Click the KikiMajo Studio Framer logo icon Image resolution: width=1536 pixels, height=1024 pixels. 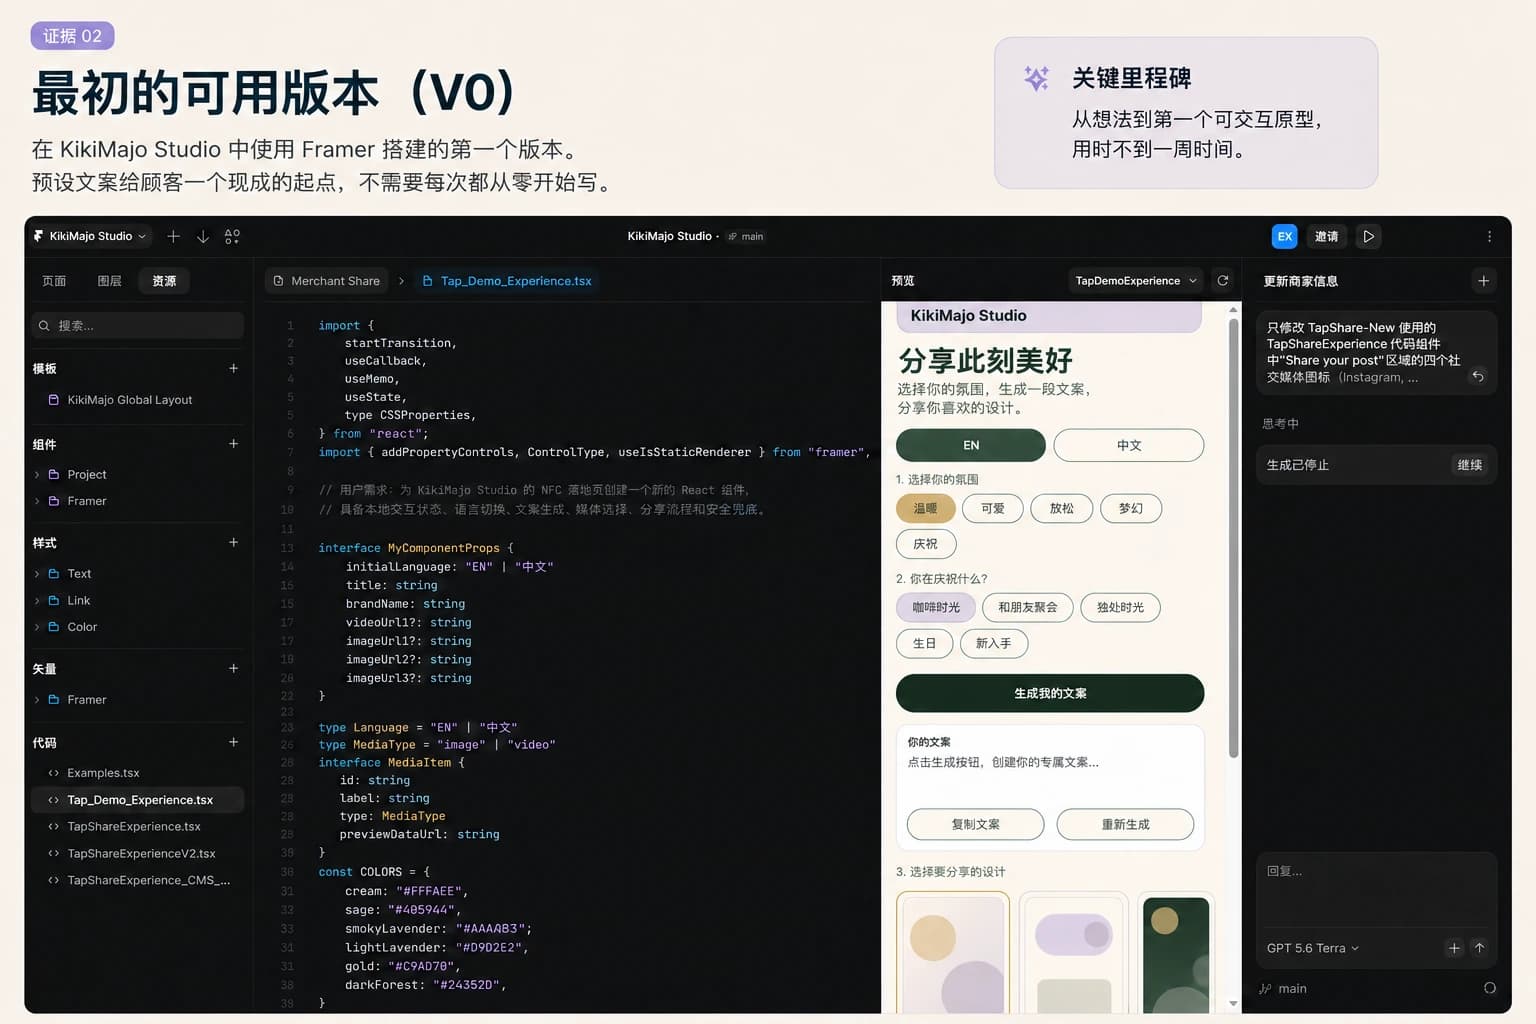click(38, 236)
